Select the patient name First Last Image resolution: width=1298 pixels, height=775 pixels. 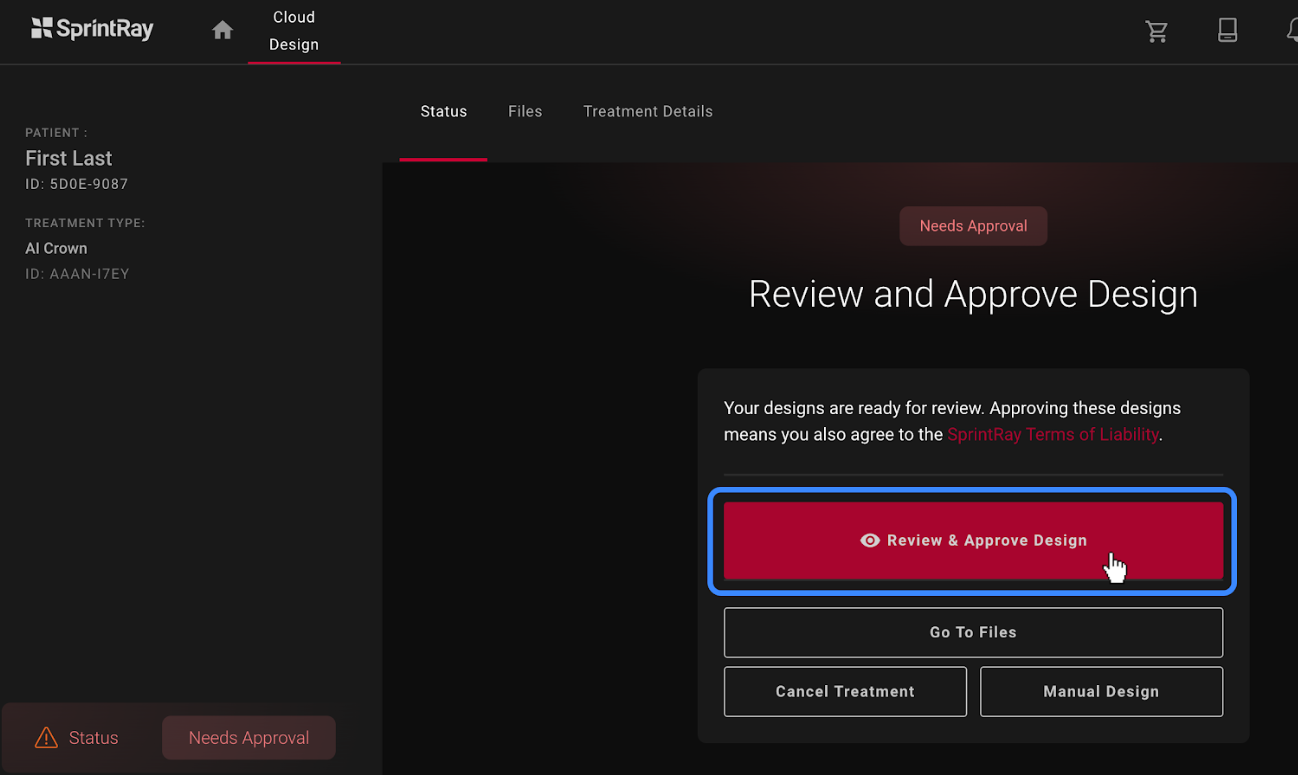click(68, 158)
